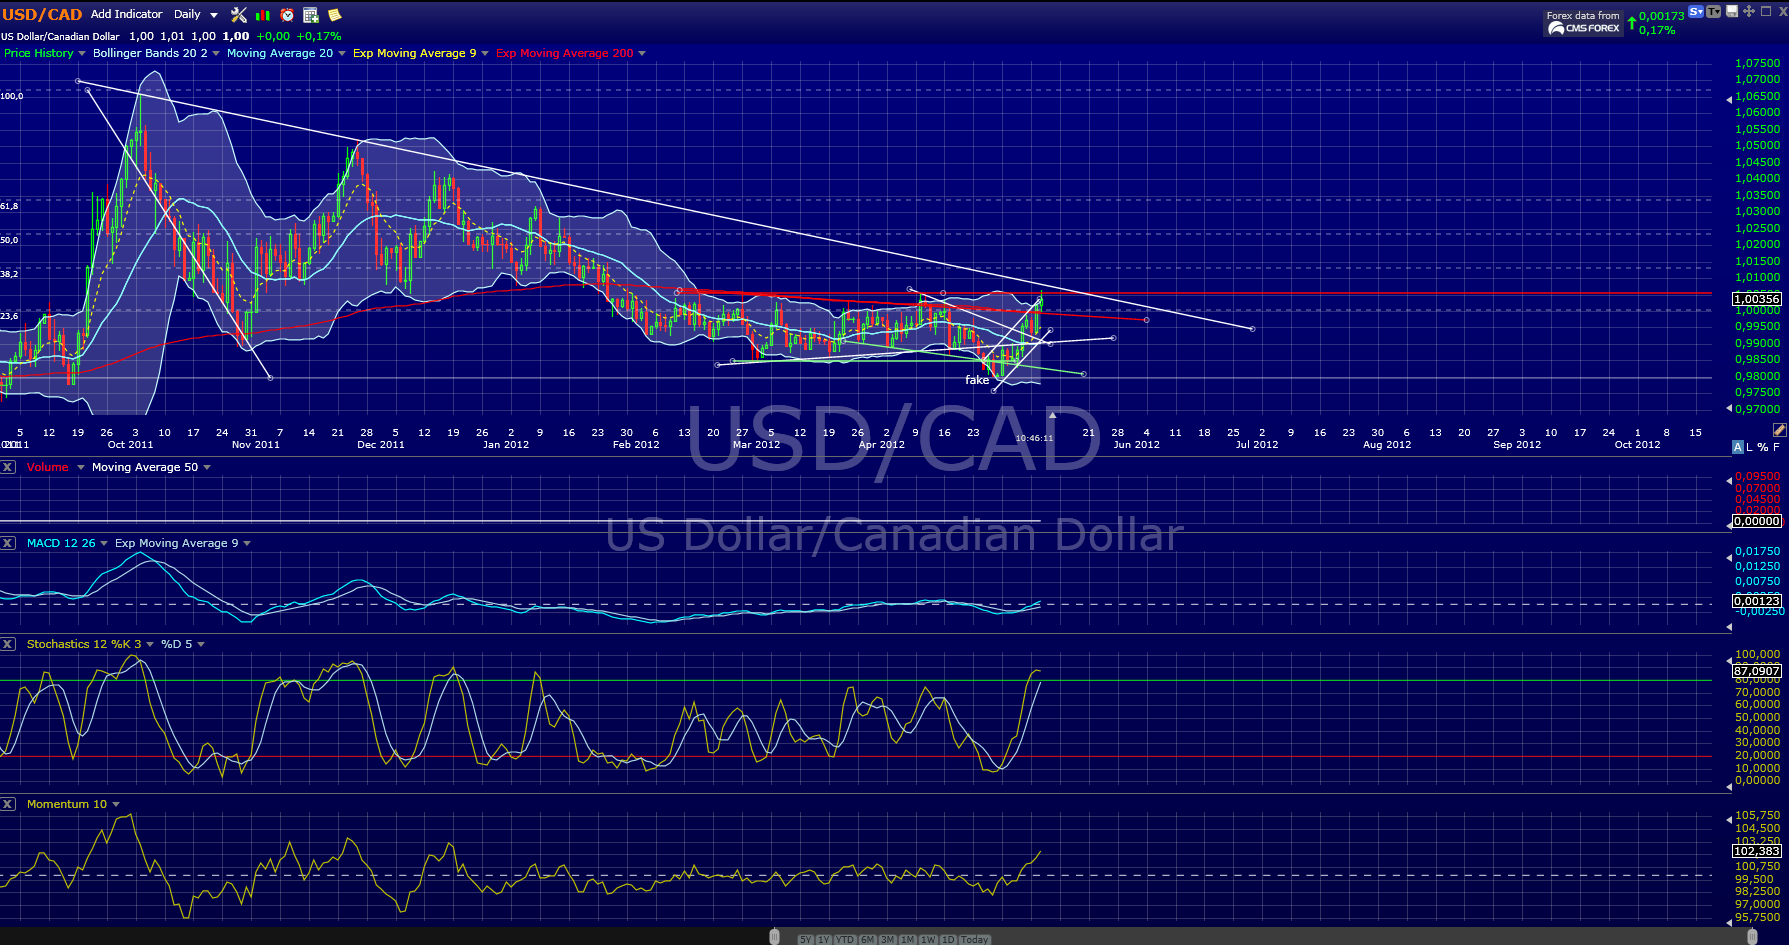1789x945 pixels.
Task: Click the right time range slider handle
Action: coord(1752,936)
